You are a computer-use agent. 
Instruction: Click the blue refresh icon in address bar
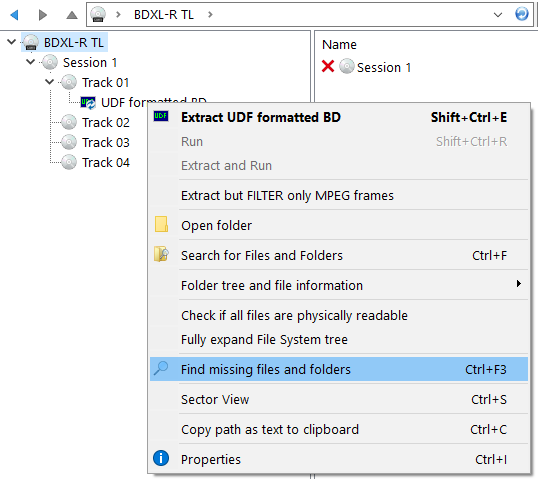pos(522,14)
